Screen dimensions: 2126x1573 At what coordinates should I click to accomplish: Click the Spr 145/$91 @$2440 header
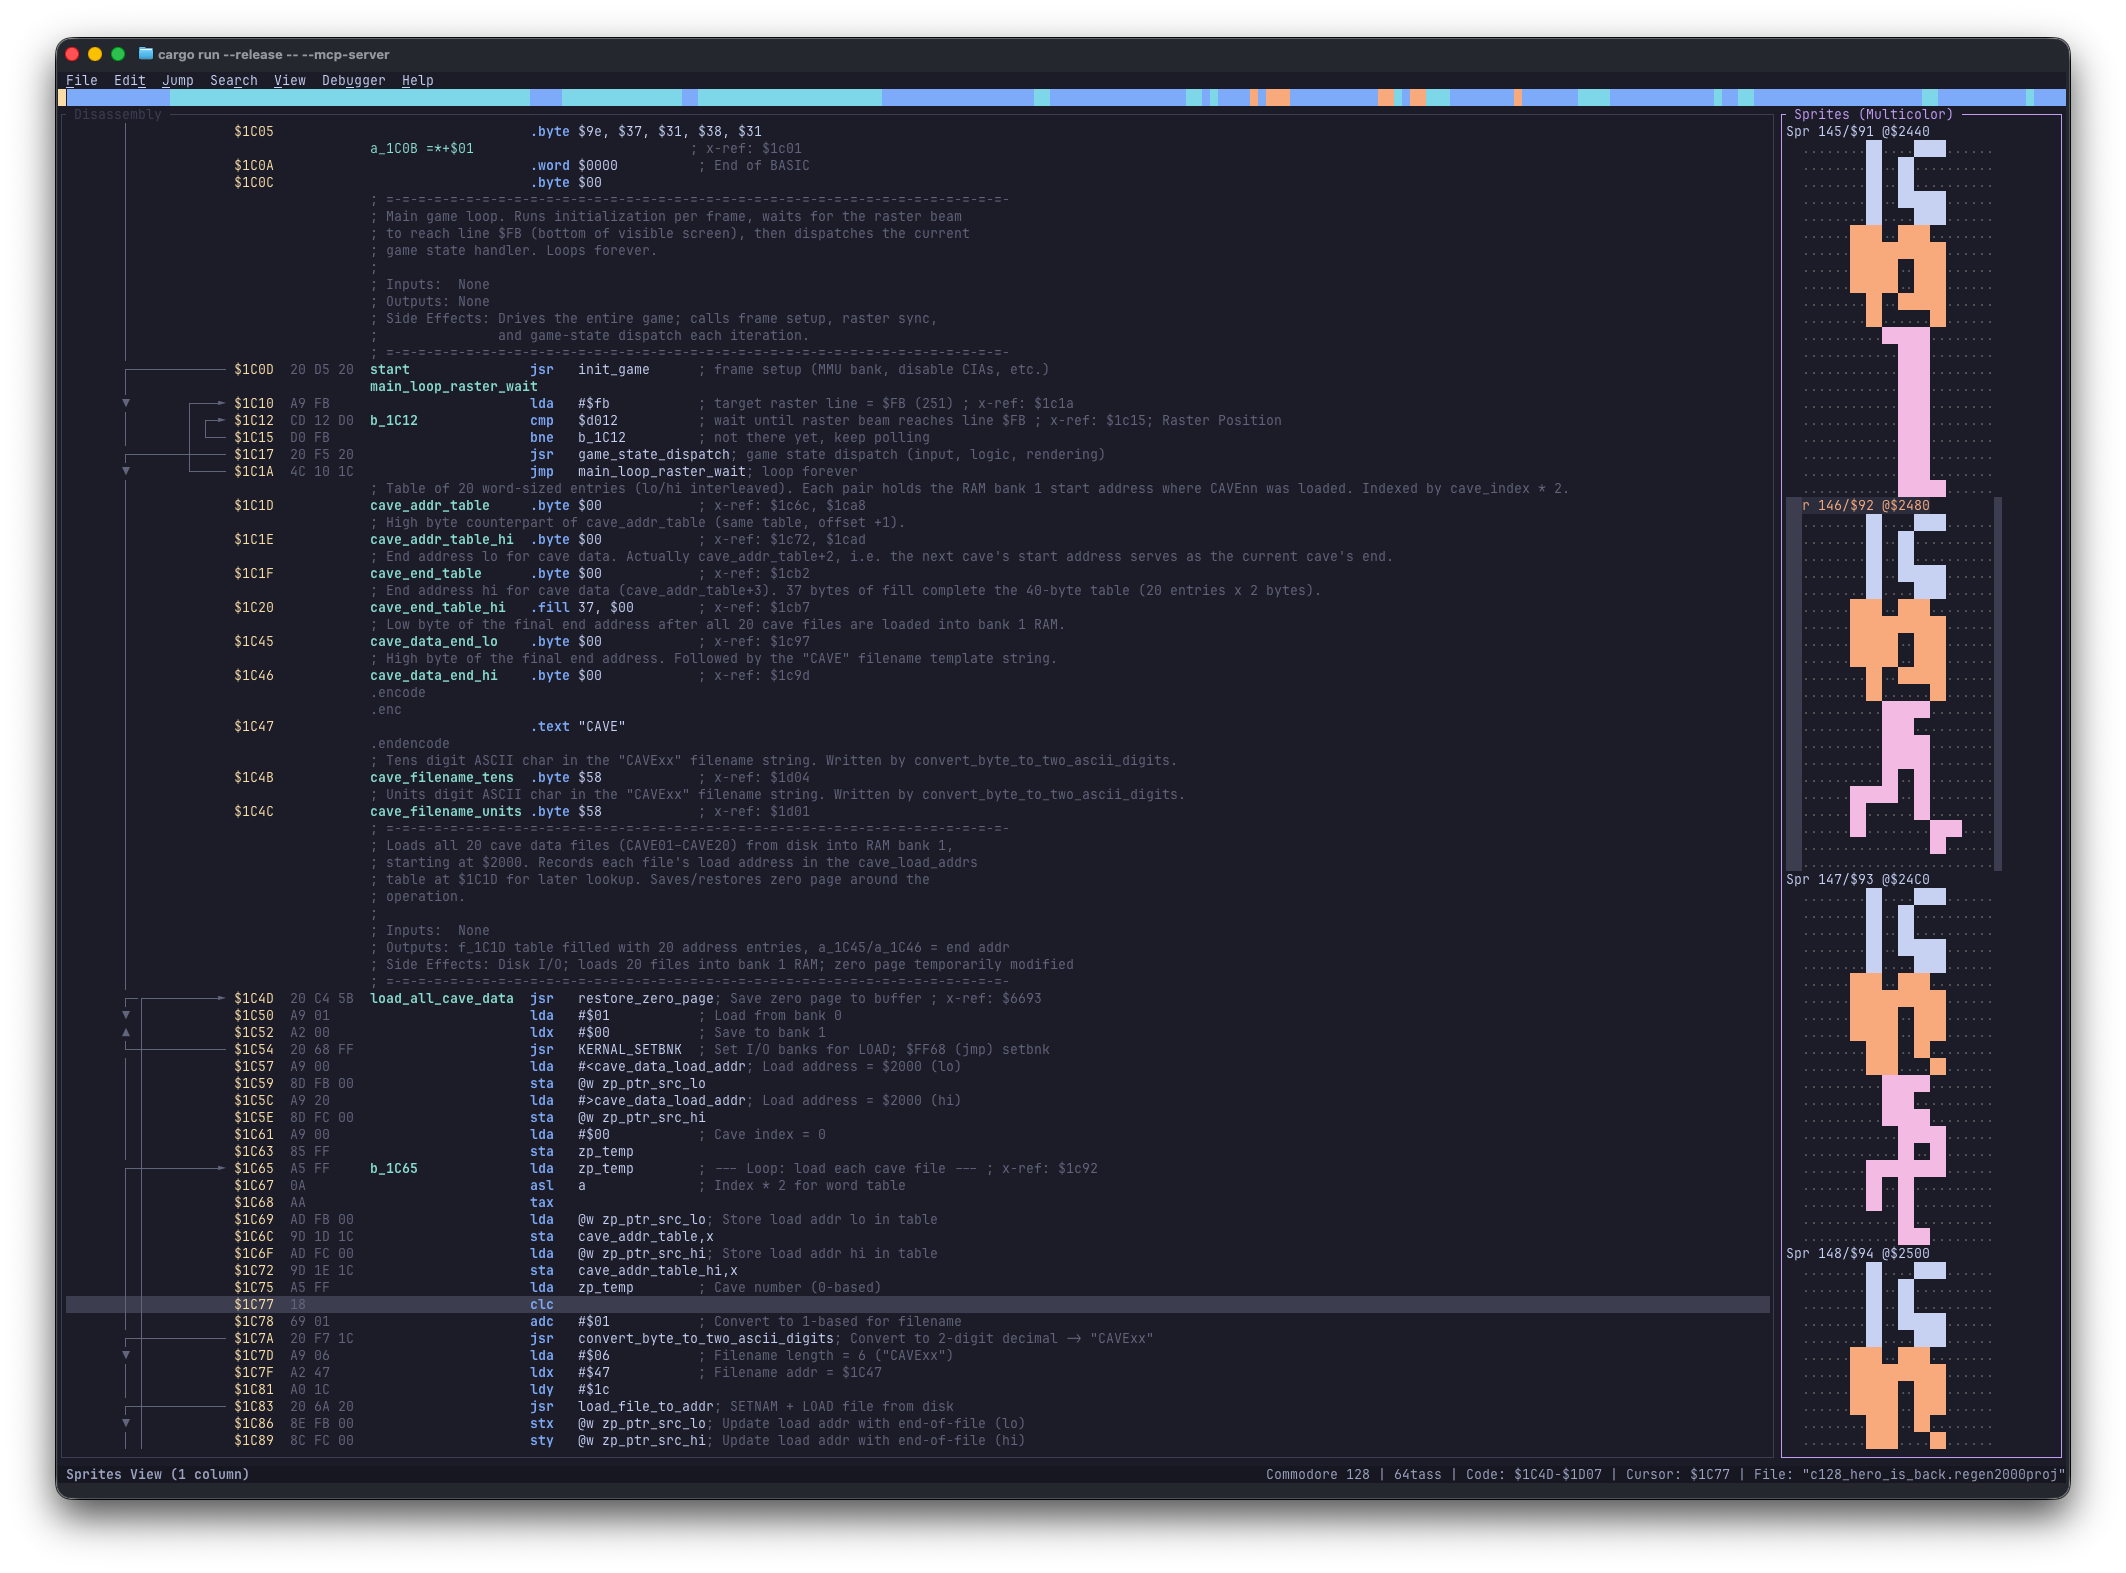[1857, 131]
